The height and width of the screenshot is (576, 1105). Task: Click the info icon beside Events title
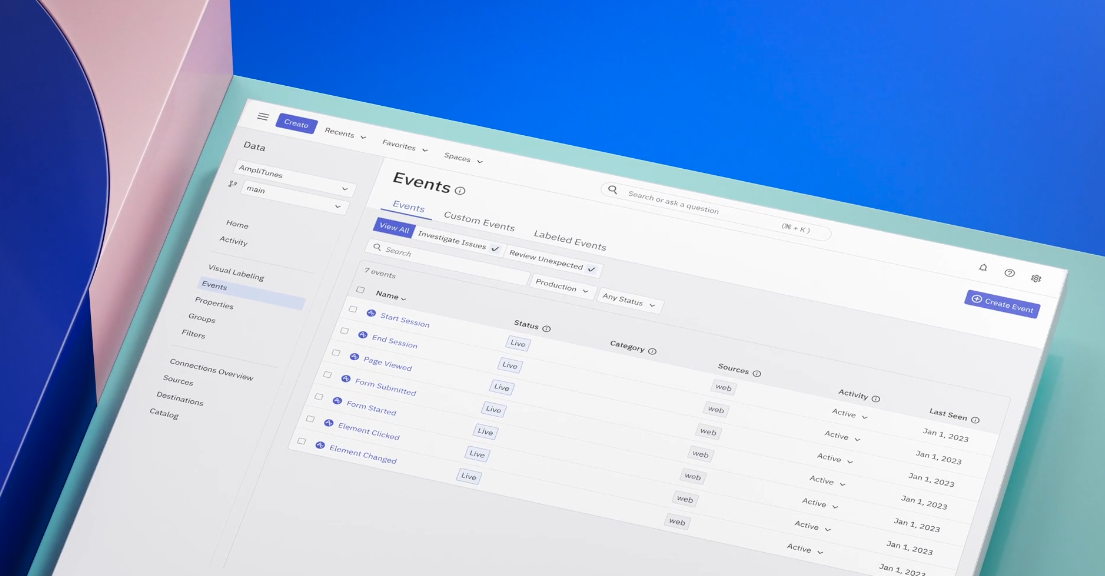click(x=460, y=190)
